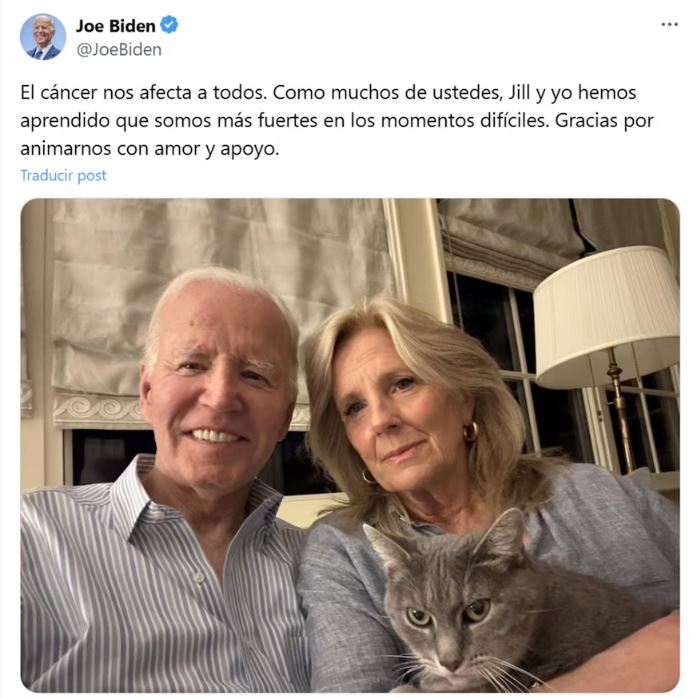Click the blue verified checkmark badge
Screen dimensions: 696x698
point(169,24)
